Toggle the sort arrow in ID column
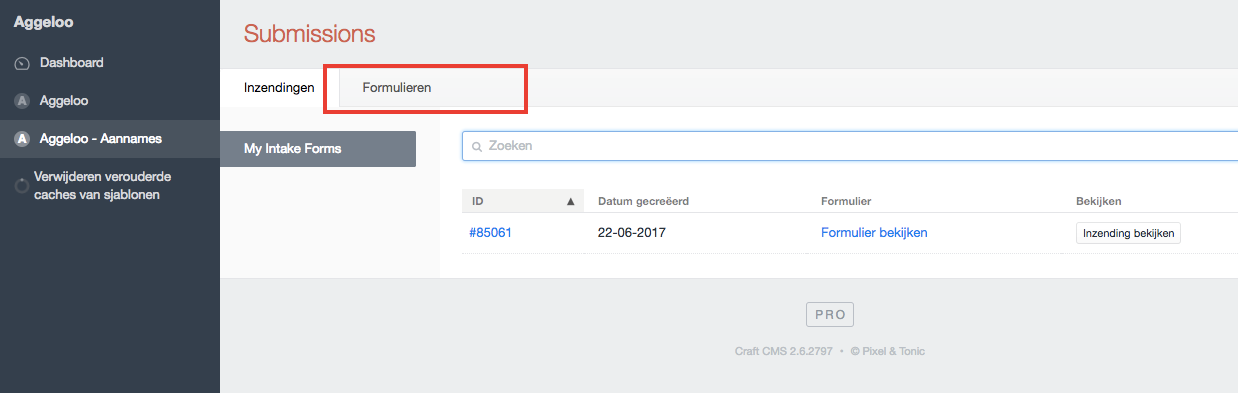 [571, 201]
